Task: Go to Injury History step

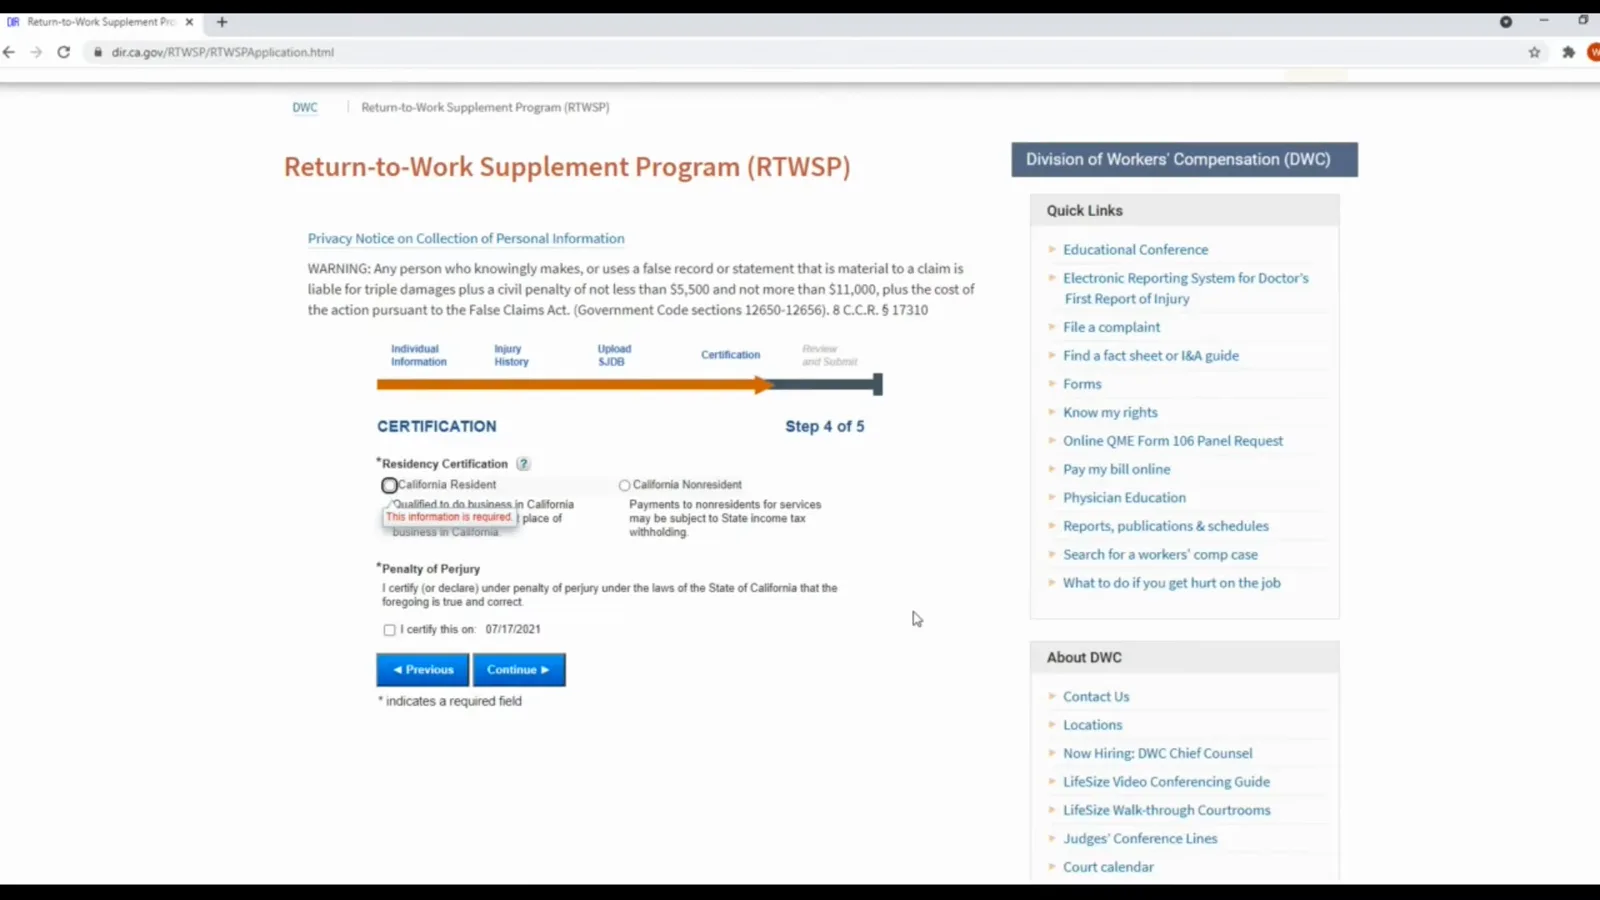Action: click(511, 355)
